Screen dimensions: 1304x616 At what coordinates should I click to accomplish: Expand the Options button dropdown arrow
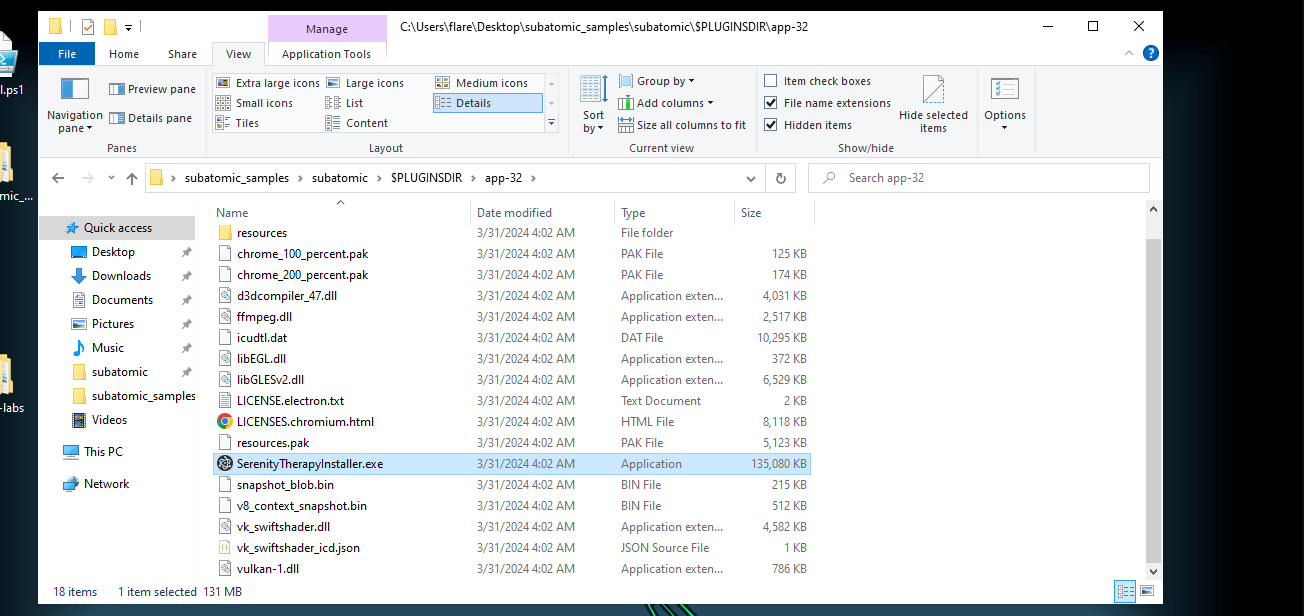[x=1005, y=127]
